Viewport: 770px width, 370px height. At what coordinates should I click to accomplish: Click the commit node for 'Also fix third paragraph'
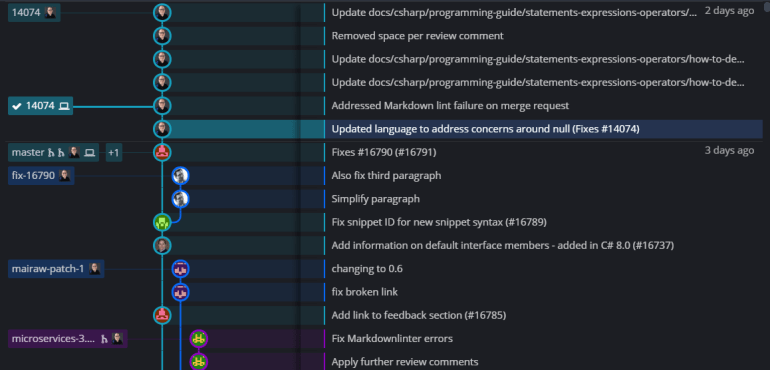coord(180,175)
